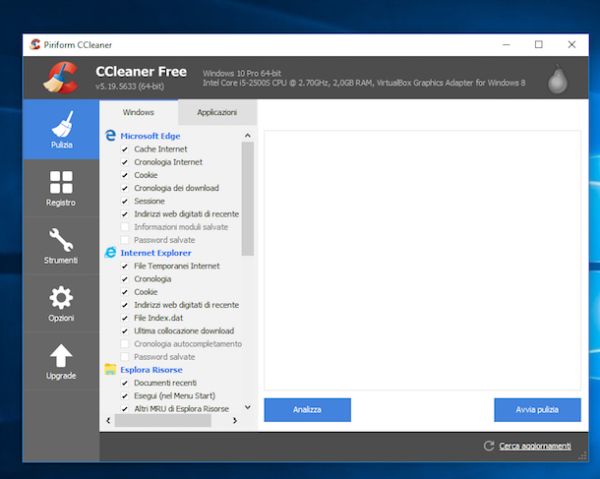Enable Cronologia autocompletamento checkbox

click(125, 344)
